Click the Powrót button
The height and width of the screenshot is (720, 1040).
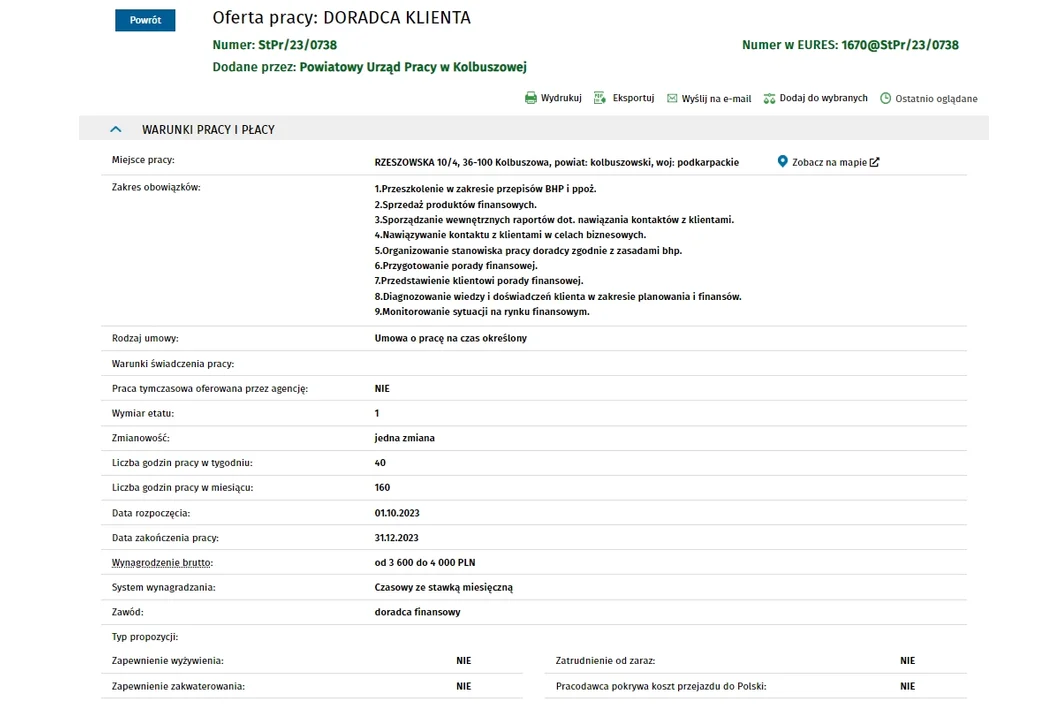coord(145,20)
